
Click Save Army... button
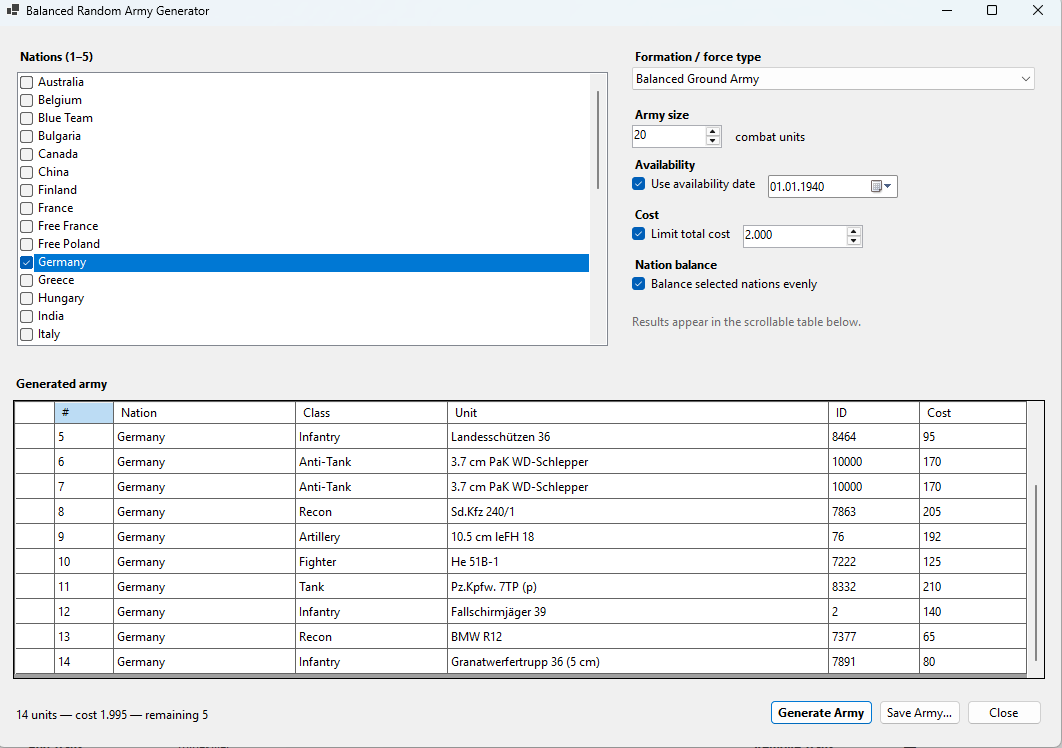click(x=919, y=713)
